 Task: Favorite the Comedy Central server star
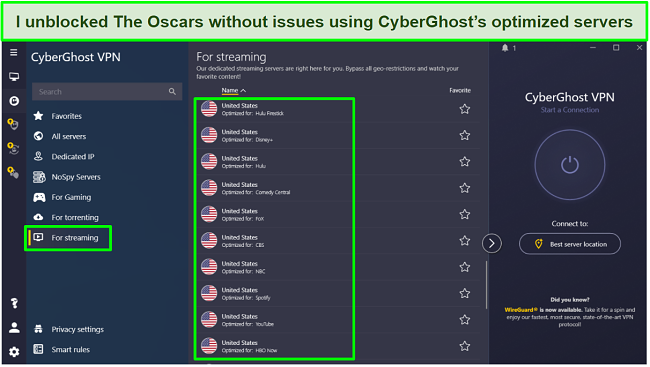pos(465,188)
